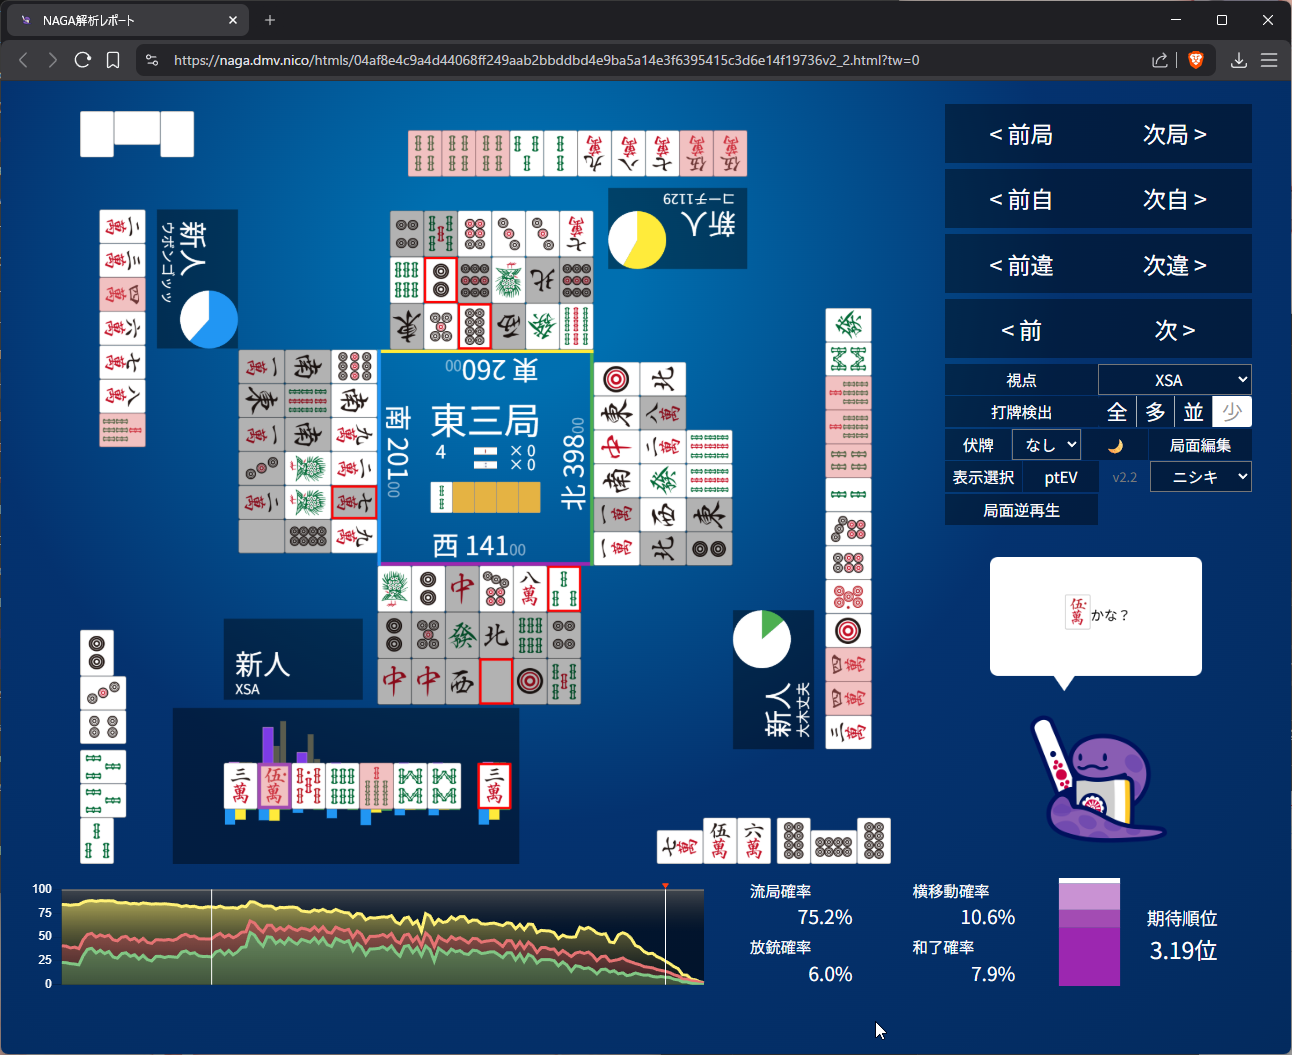The width and height of the screenshot is (1292, 1055).
Task: Click the 局面編集 button
Action: click(x=1200, y=445)
